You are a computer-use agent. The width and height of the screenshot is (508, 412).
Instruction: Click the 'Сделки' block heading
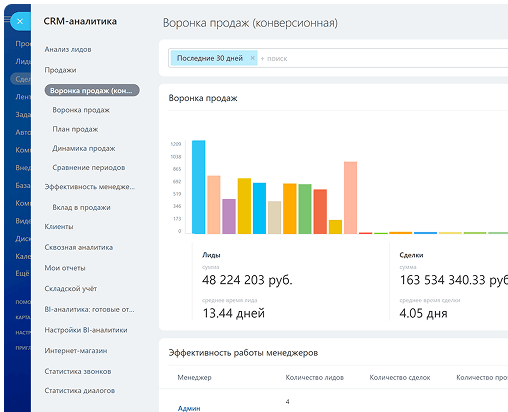pos(411,255)
